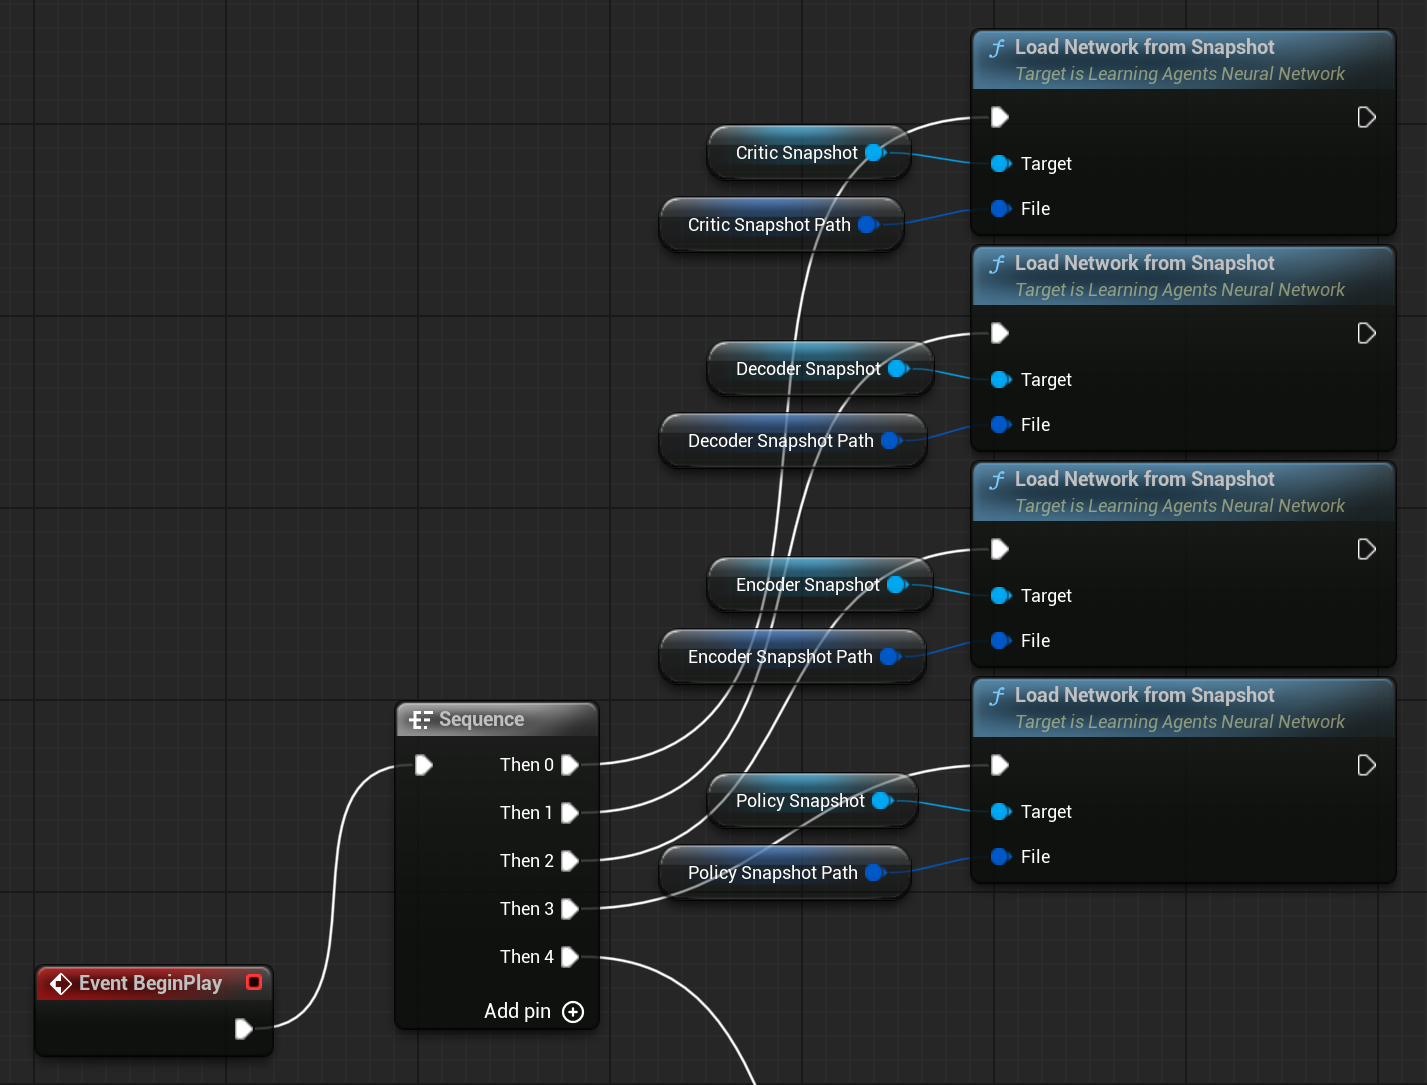1427x1085 pixels.
Task: Select the Policy Snapshot variable node
Action: tap(800, 800)
